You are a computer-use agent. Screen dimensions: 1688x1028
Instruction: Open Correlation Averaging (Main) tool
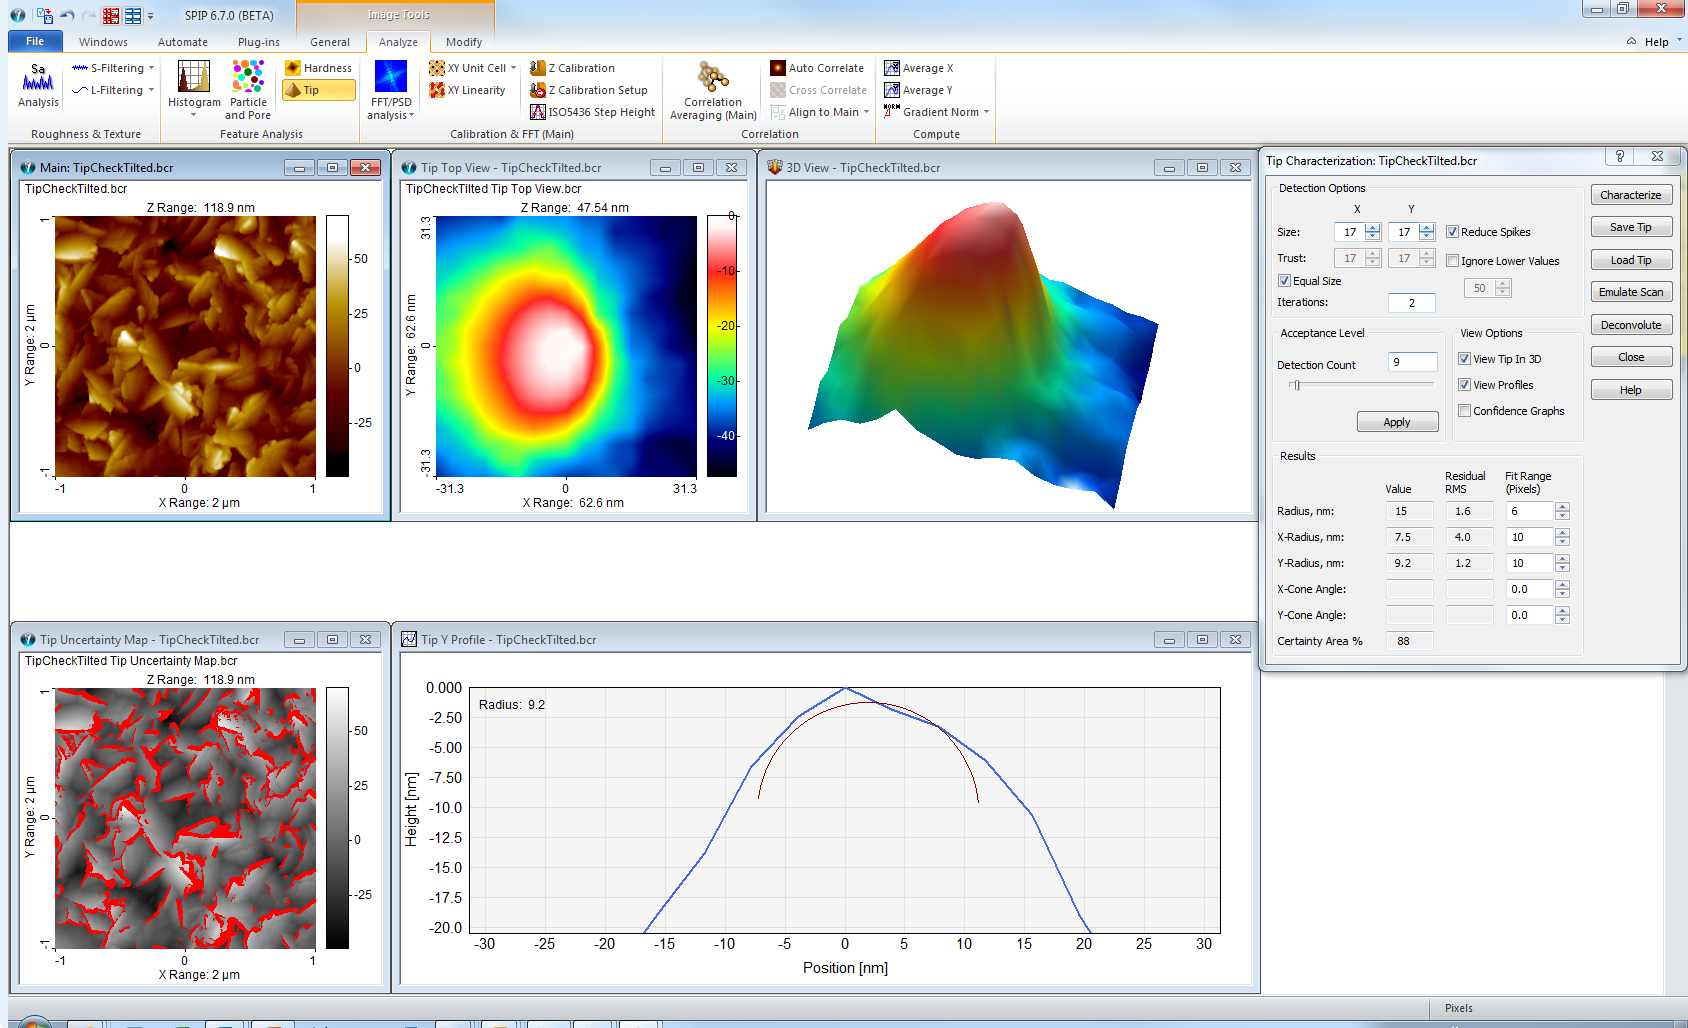(x=713, y=90)
